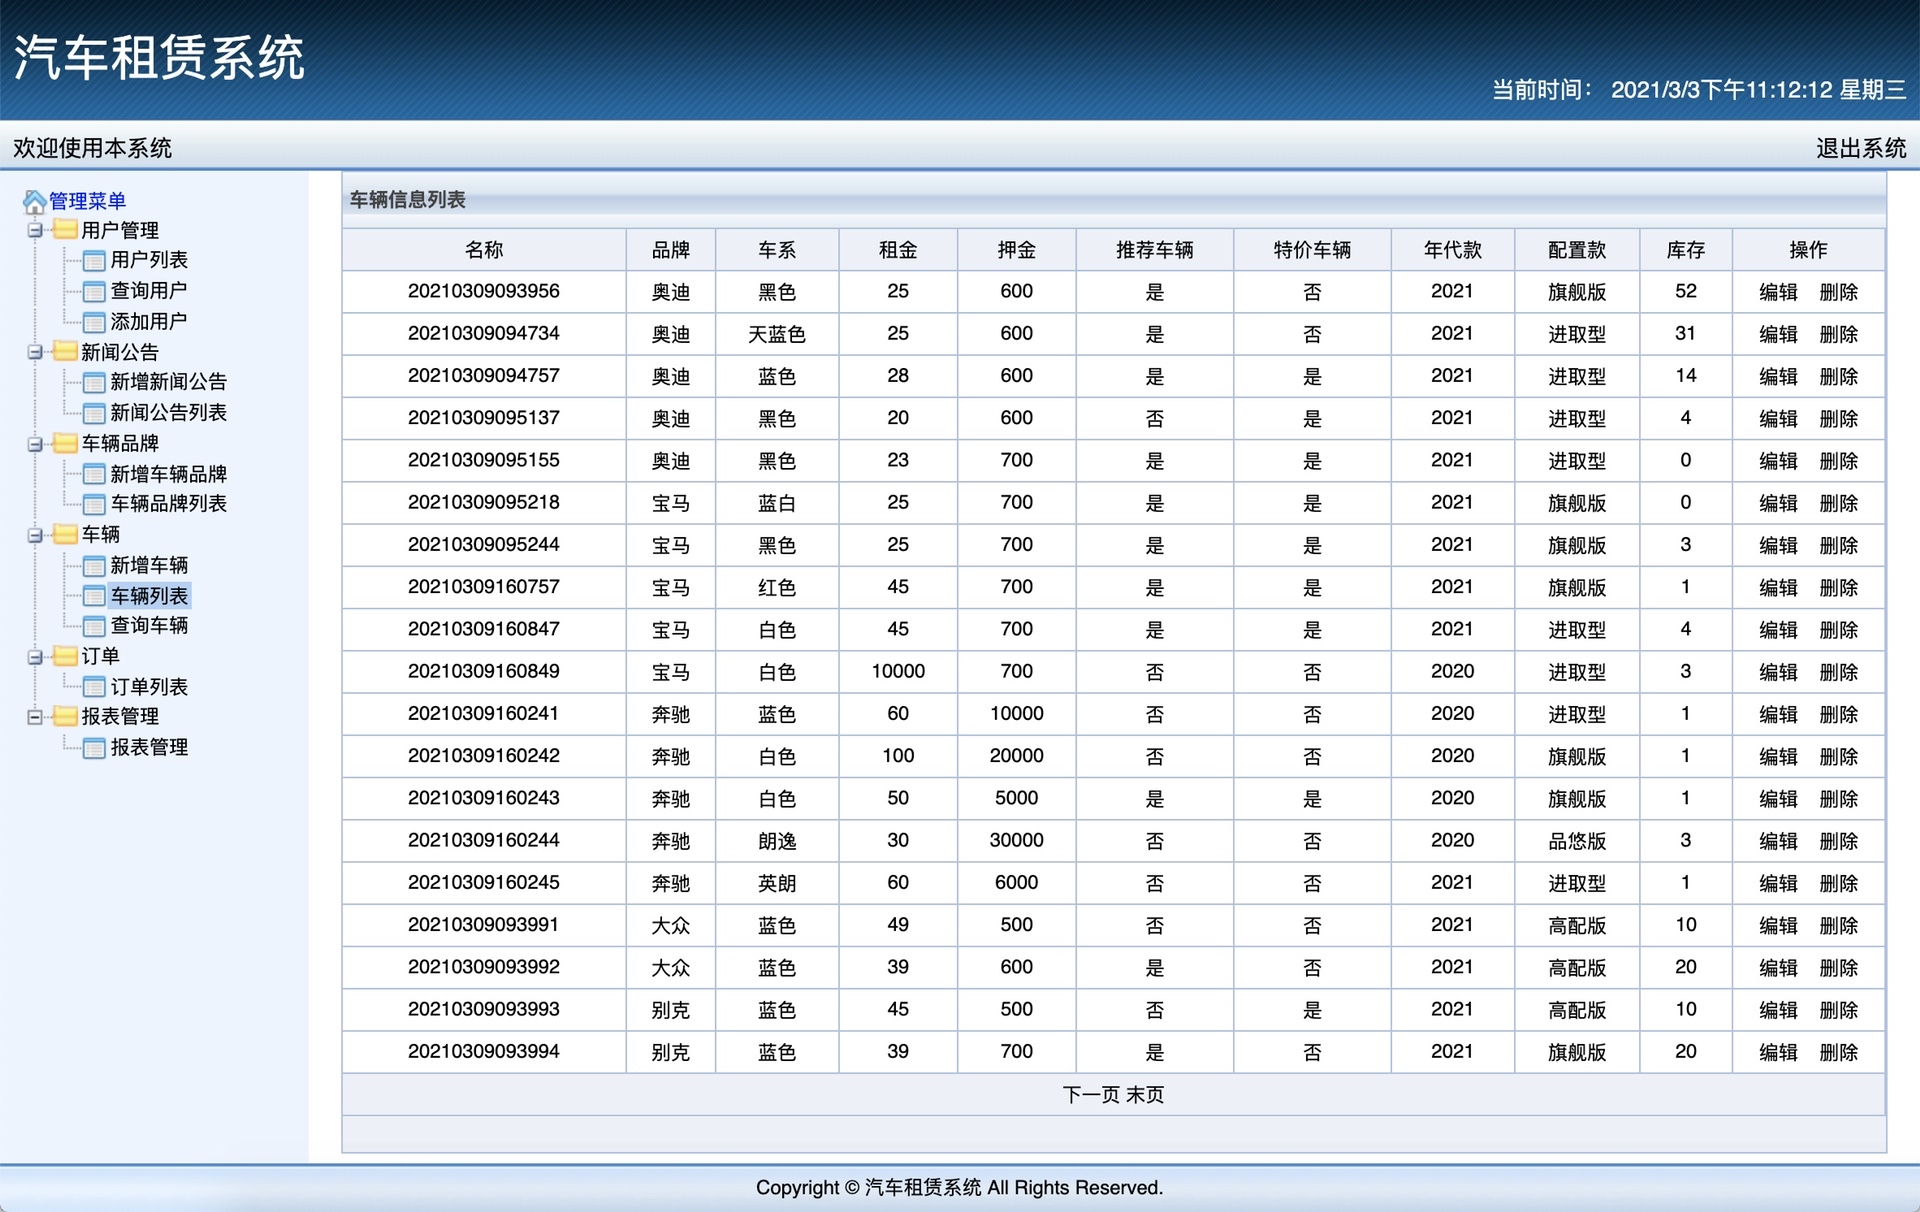Collapse the 车辆 tree node toggle
The height and width of the screenshot is (1212, 1920).
click(x=35, y=535)
